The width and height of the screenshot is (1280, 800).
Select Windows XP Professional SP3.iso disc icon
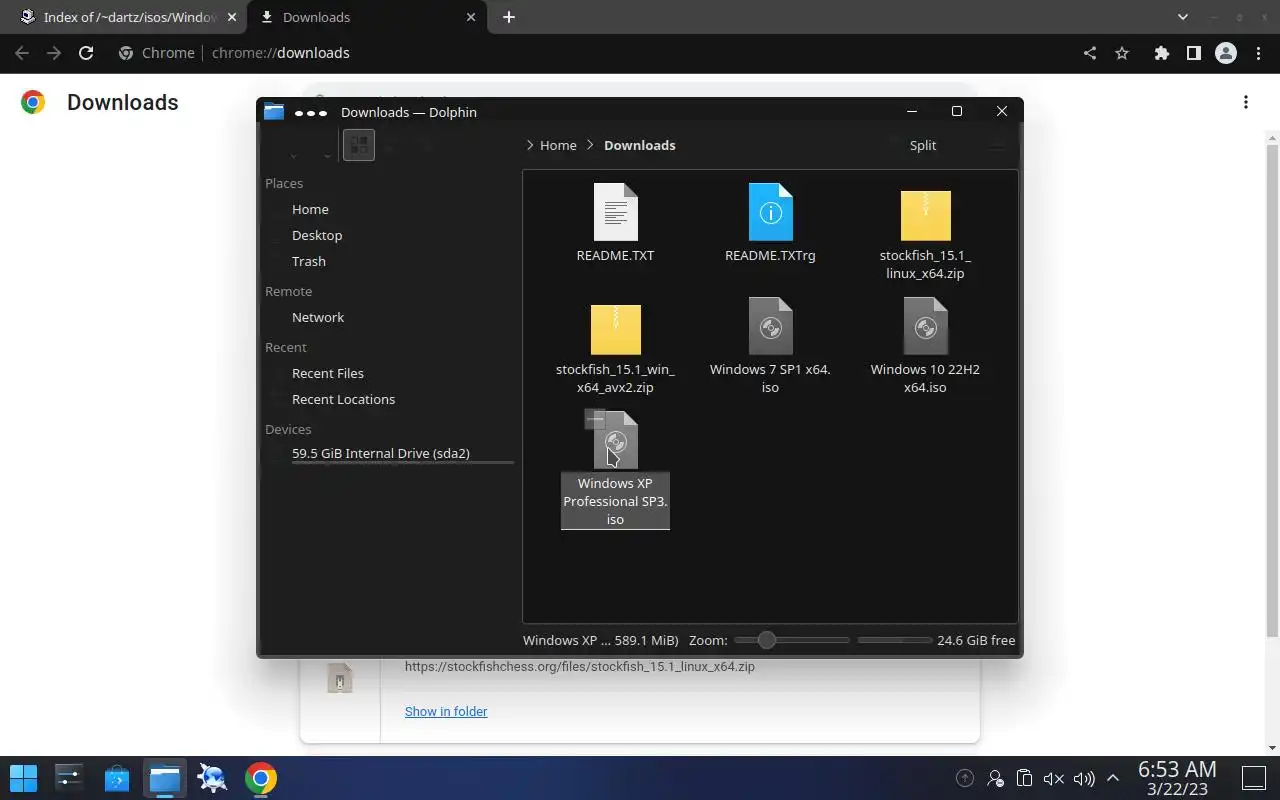616,440
